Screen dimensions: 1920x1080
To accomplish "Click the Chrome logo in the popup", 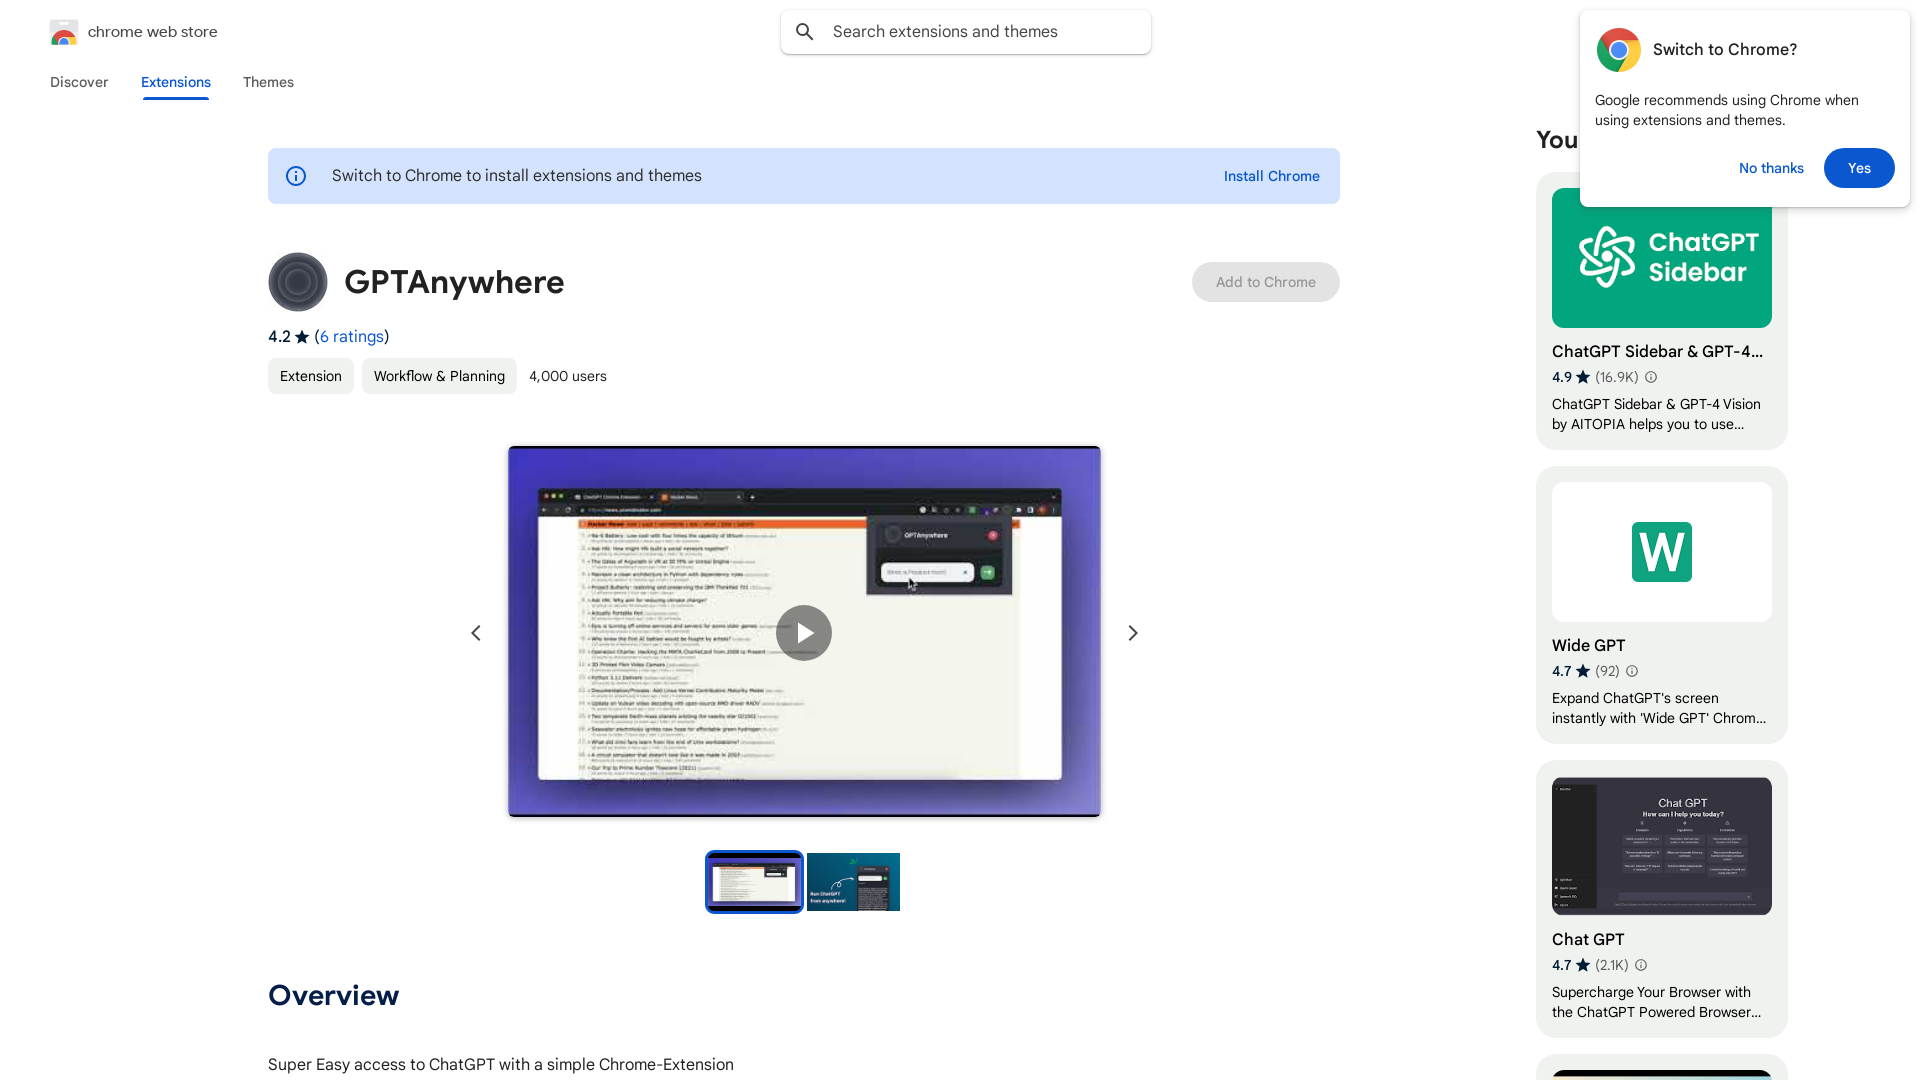I will click(1619, 50).
